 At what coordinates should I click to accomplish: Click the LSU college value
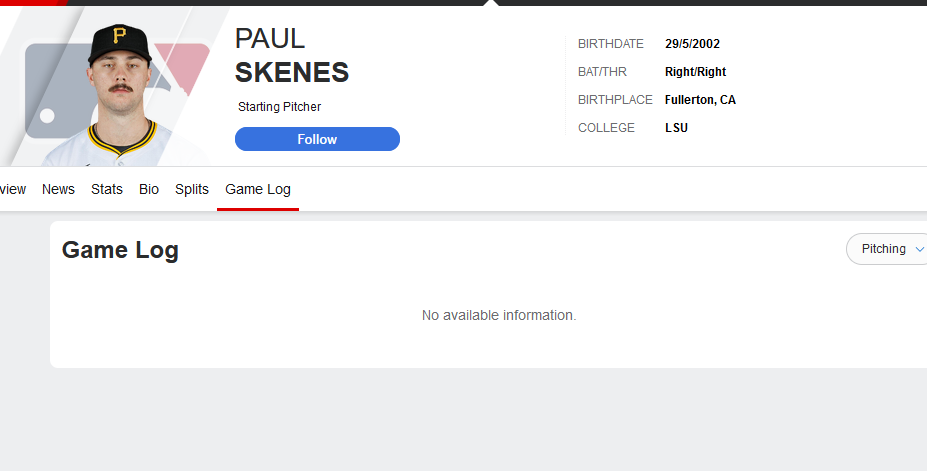tap(676, 128)
